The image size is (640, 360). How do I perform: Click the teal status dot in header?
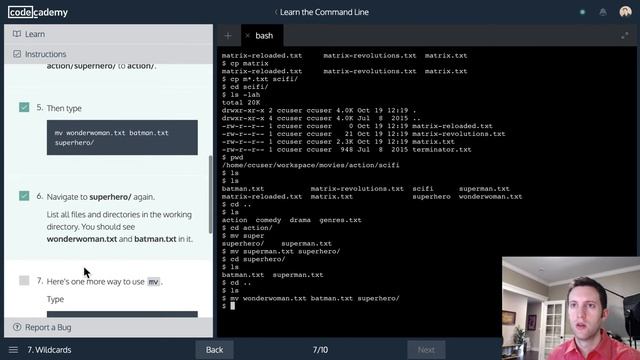pyautogui.click(x=582, y=12)
